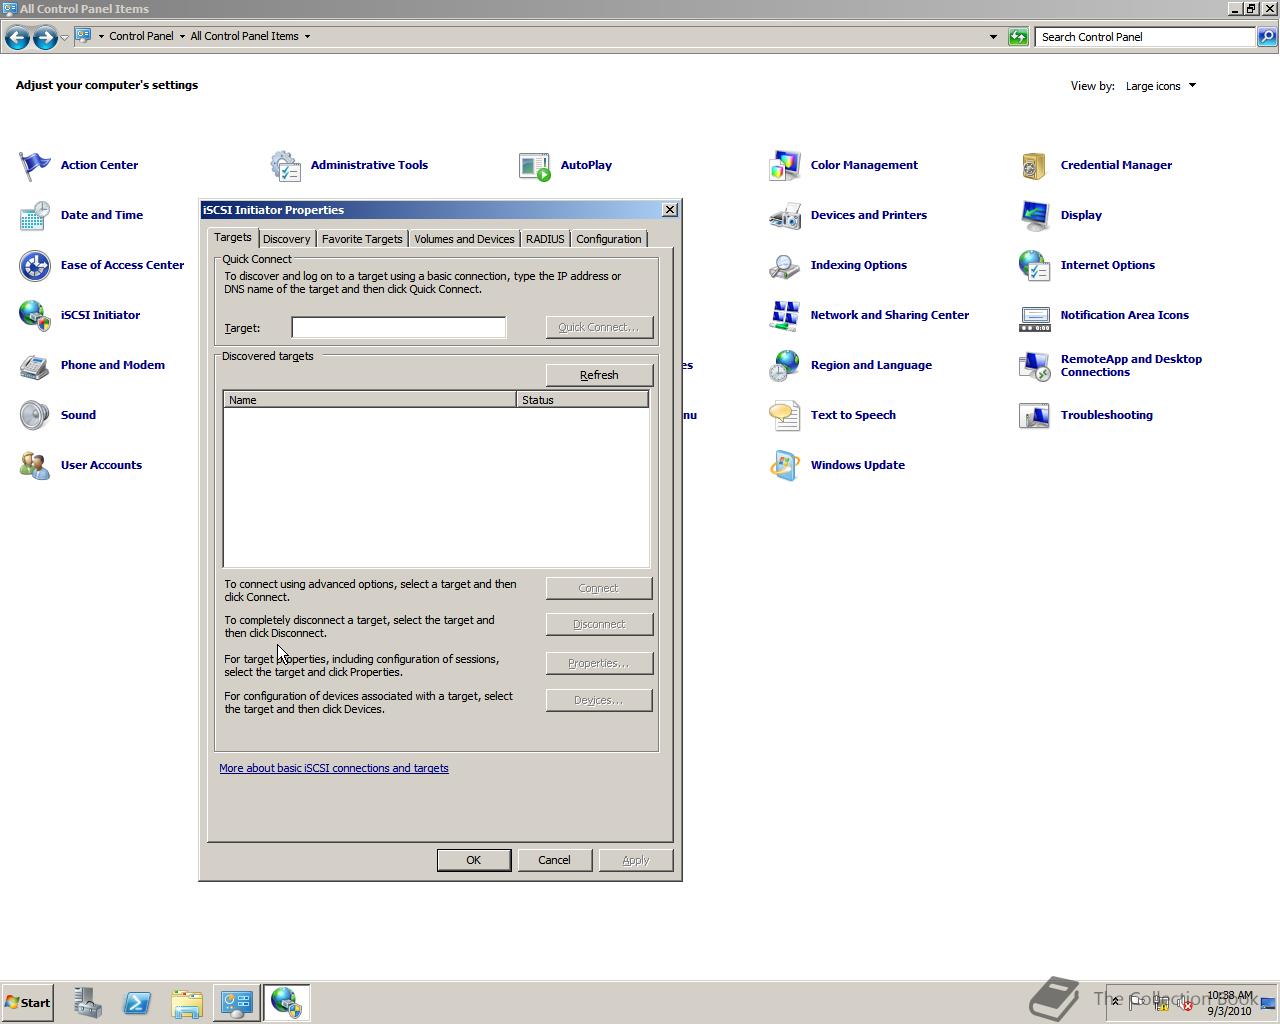This screenshot has height=1024, width=1280.
Task: Open the Sound speaker icon
Action: pyautogui.click(x=35, y=415)
